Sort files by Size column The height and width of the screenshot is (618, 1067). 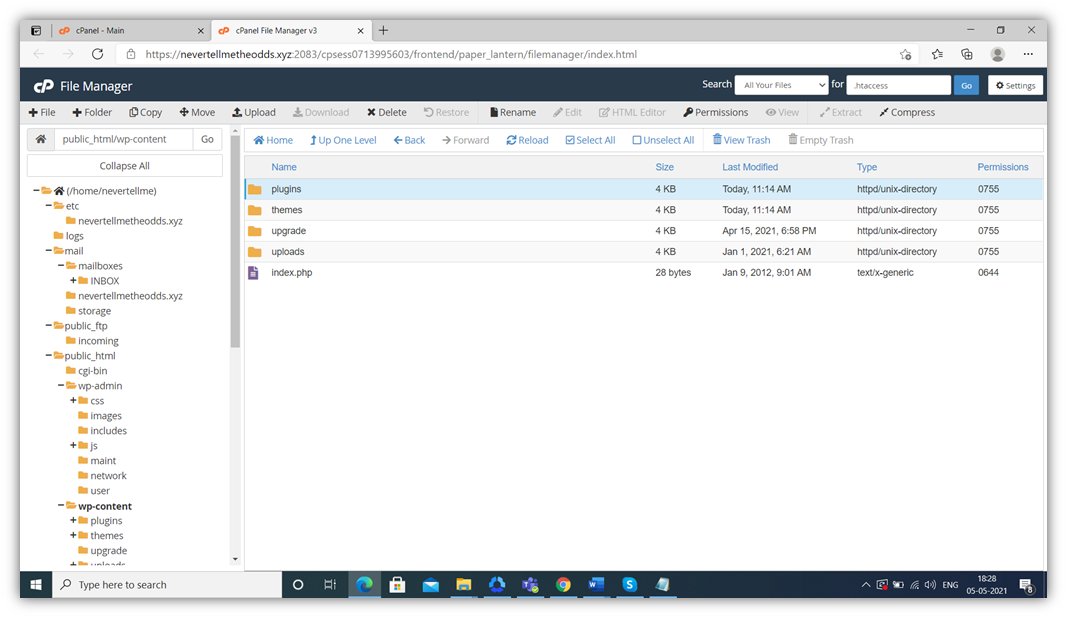click(664, 167)
